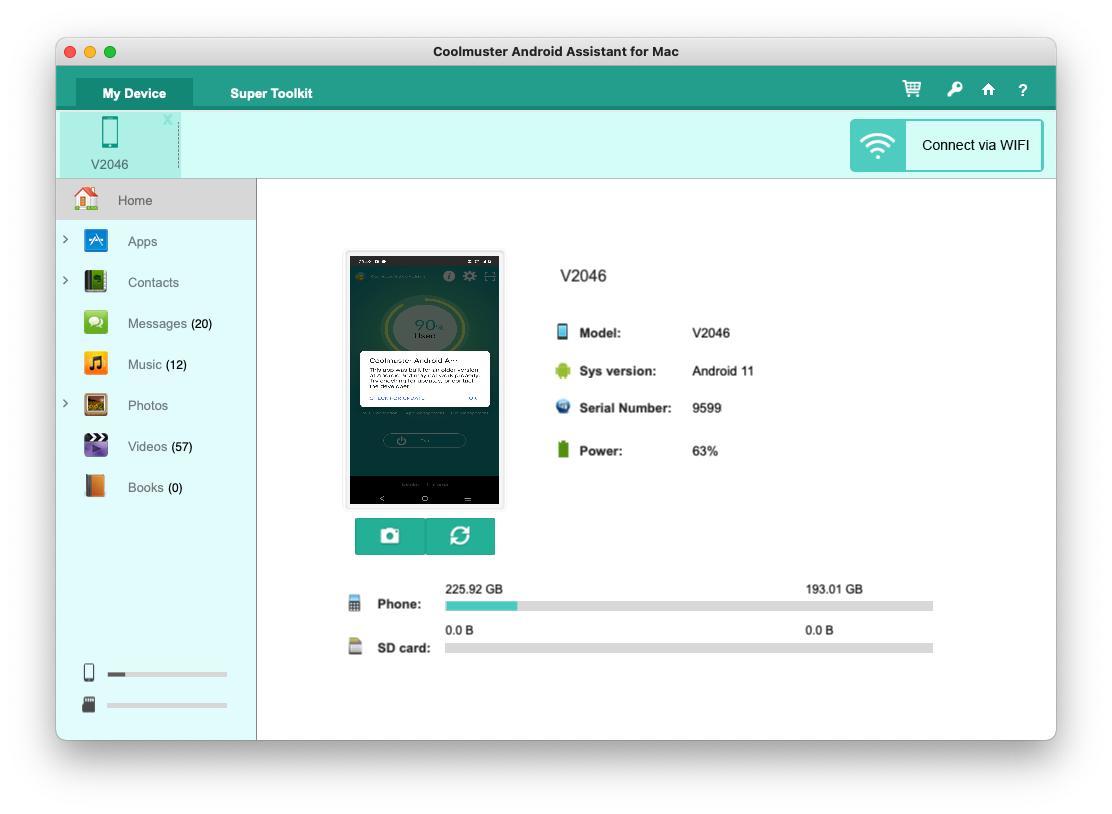Viewport: 1112px width, 814px height.
Task: Click the Contacts book icon
Action: 96,281
